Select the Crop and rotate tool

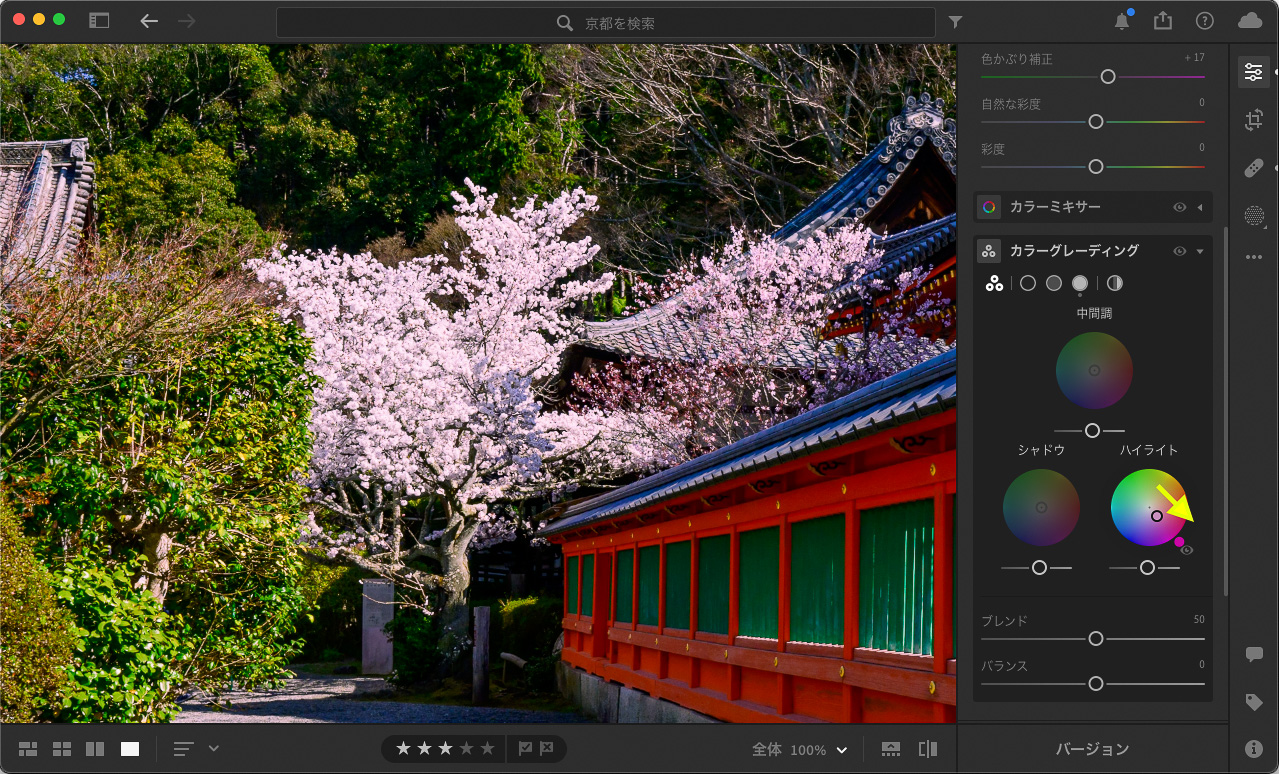(1253, 121)
